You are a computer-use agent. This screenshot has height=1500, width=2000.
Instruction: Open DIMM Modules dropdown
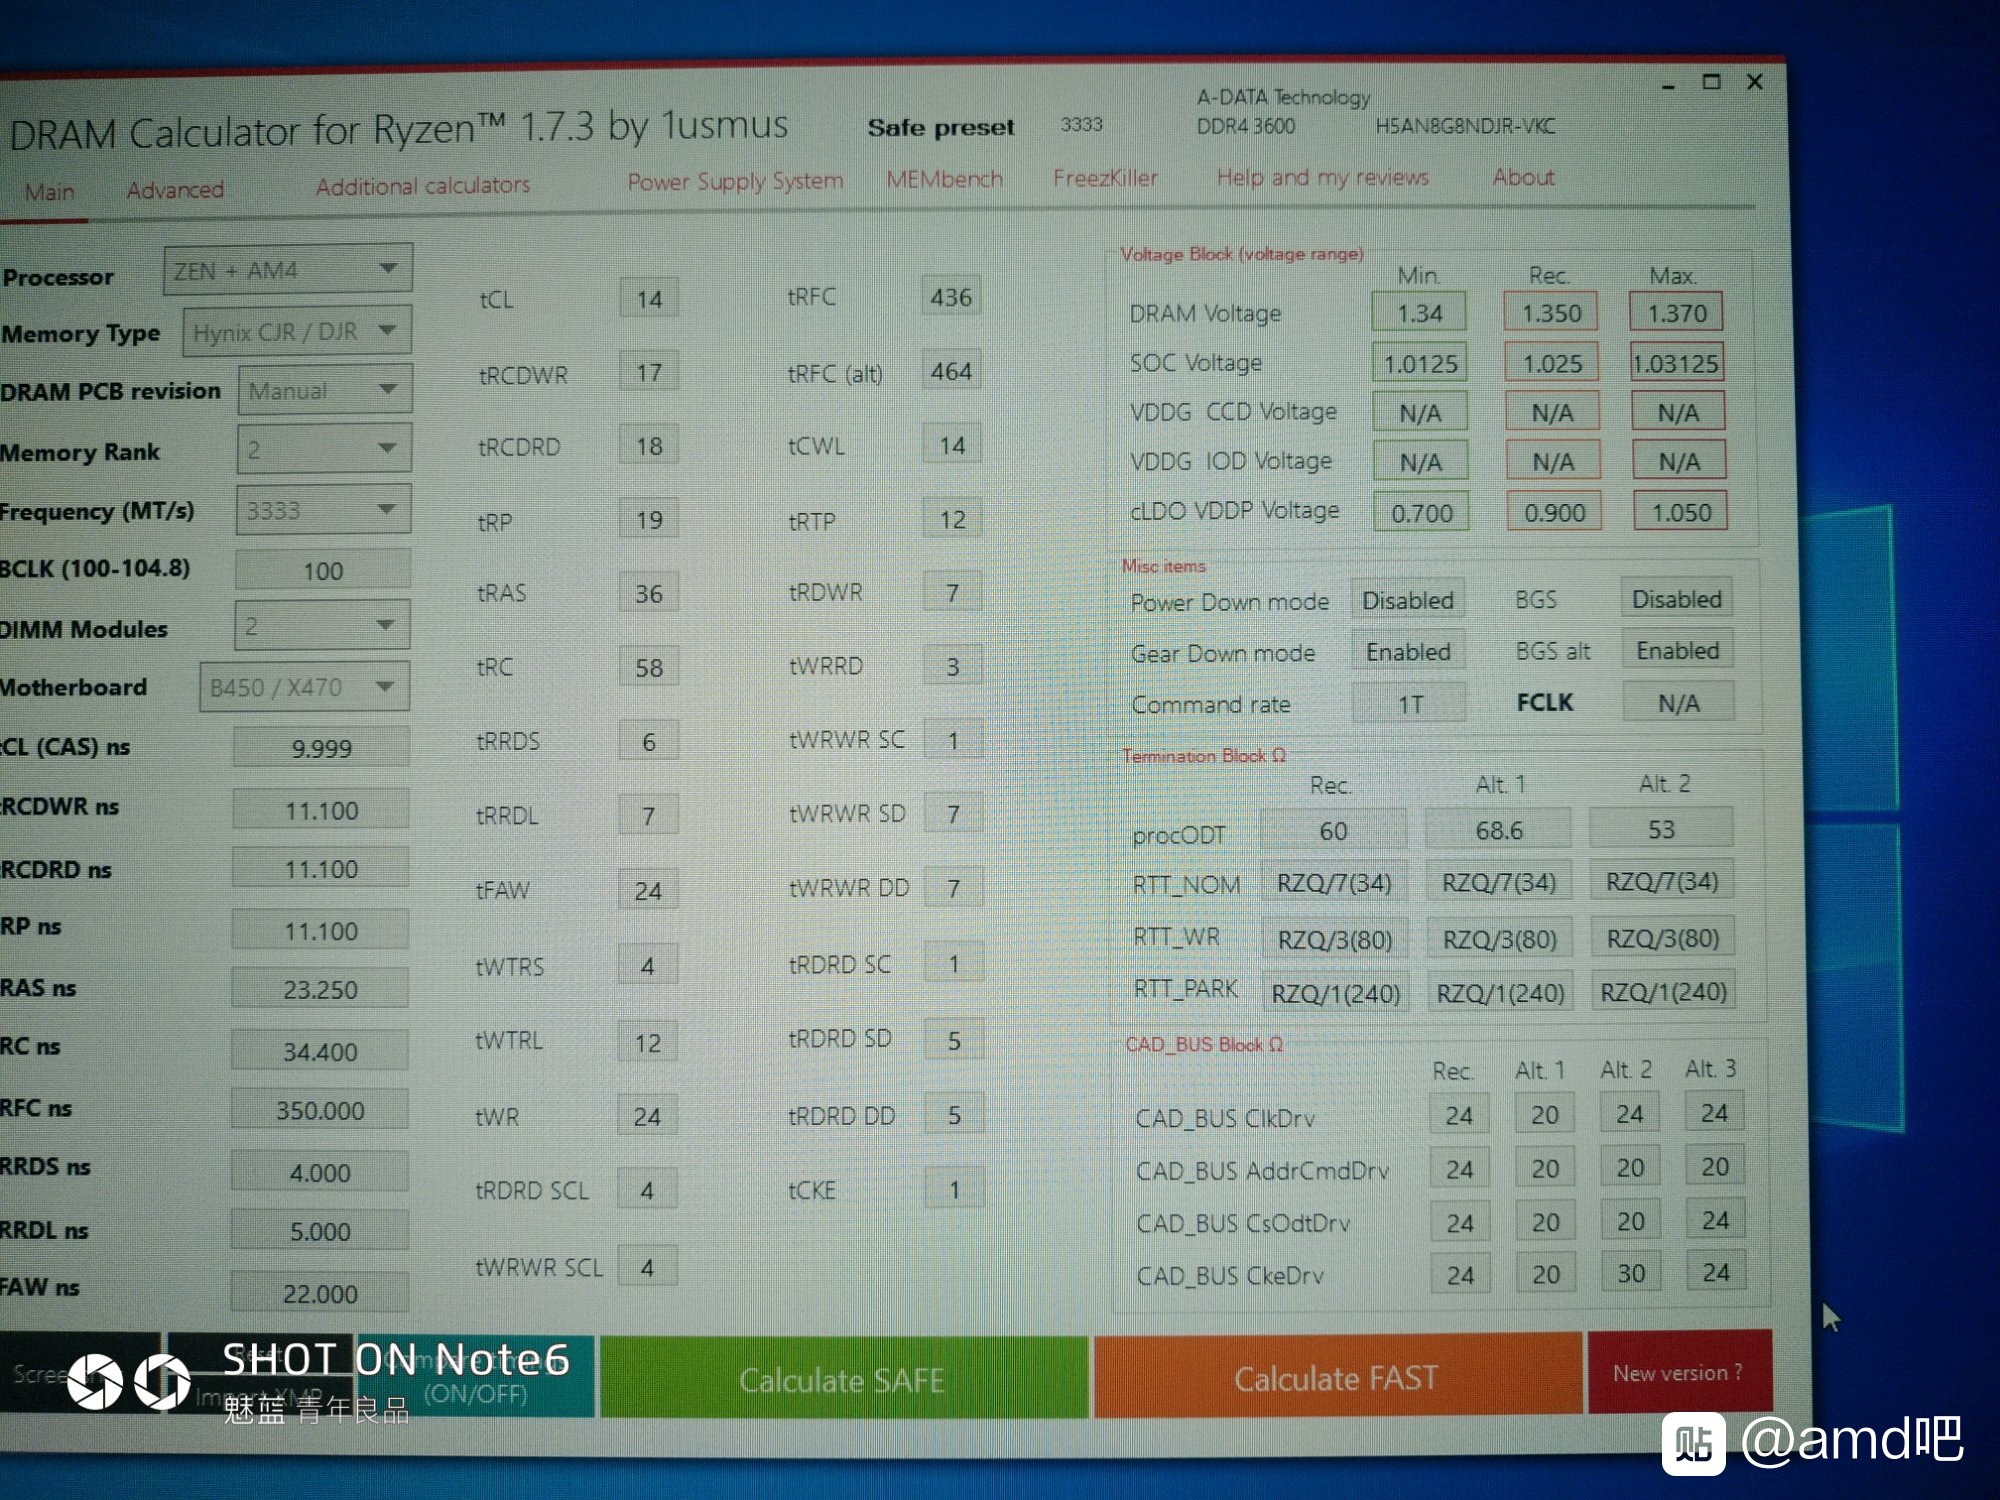coord(322,626)
